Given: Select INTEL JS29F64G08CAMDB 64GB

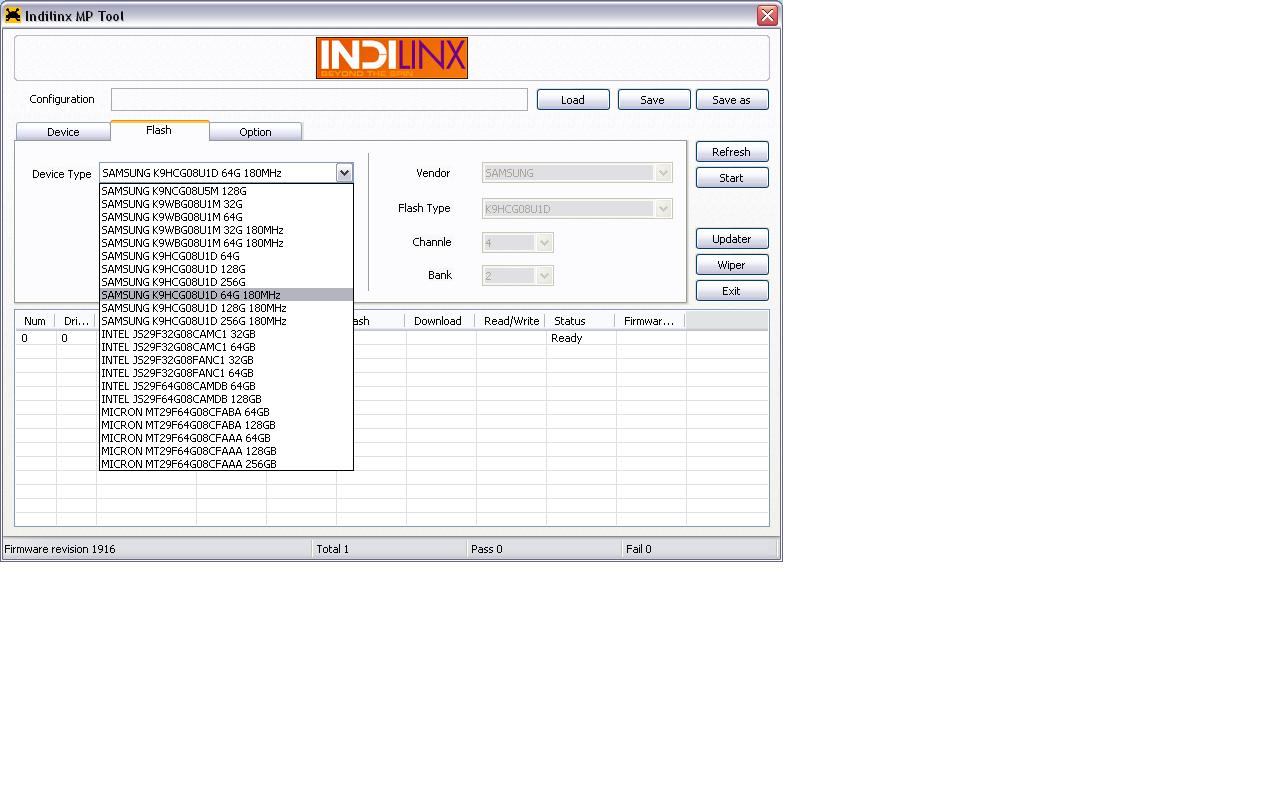Looking at the screenshot, I should pos(226,386).
